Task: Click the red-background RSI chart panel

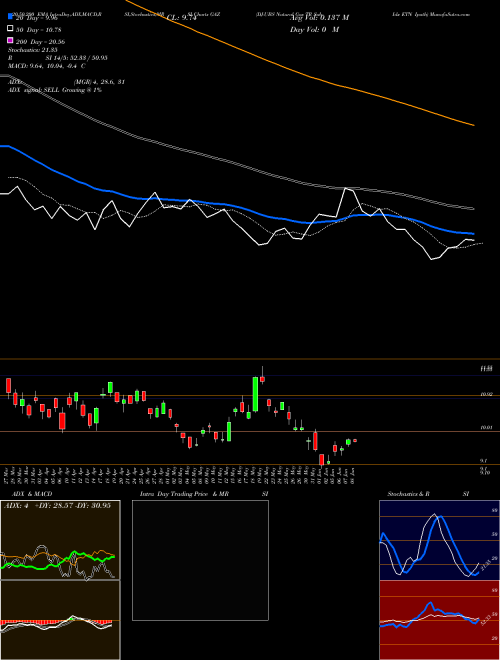Action: 439,620
